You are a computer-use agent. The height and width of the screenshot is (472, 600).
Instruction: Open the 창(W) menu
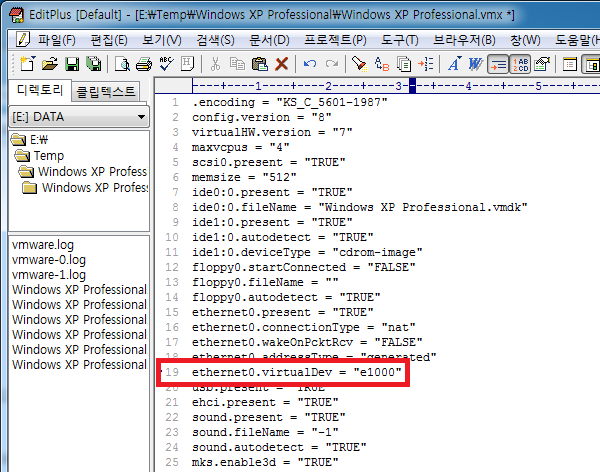[525, 40]
